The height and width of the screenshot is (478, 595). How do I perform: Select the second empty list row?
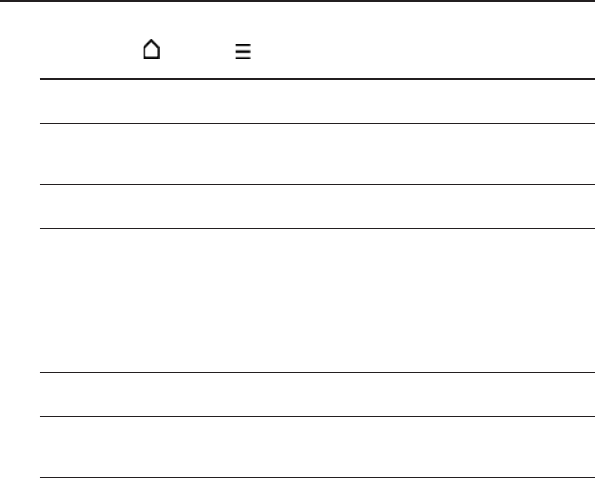pos(317,154)
